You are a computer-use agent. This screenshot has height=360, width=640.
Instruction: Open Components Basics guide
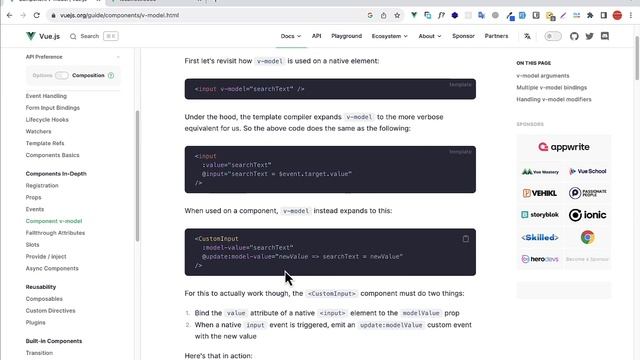(52, 155)
